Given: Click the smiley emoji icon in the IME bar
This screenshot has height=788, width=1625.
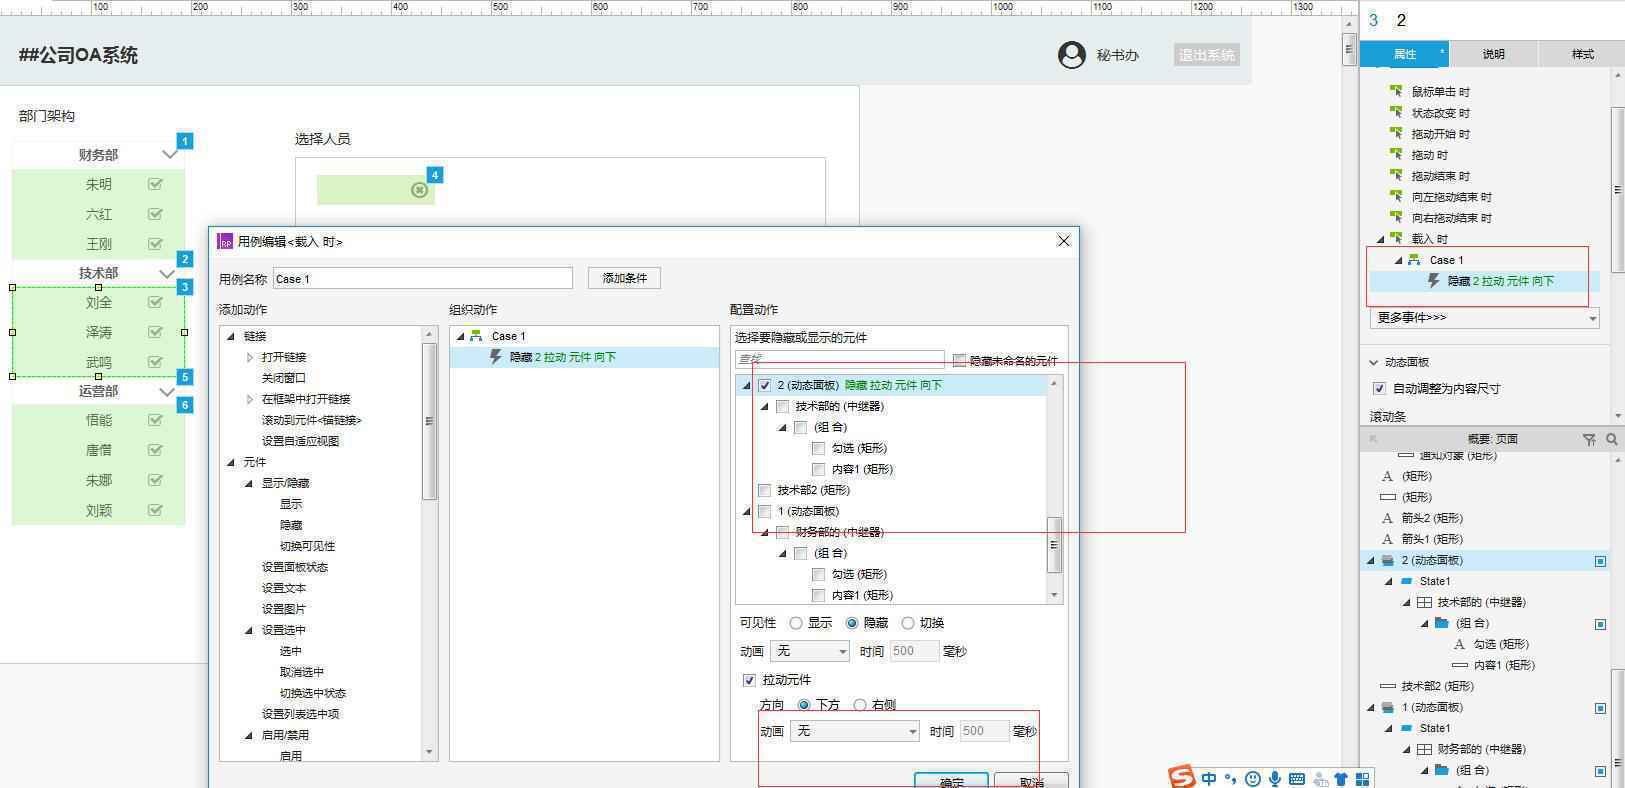Looking at the screenshot, I should pos(1252,779).
